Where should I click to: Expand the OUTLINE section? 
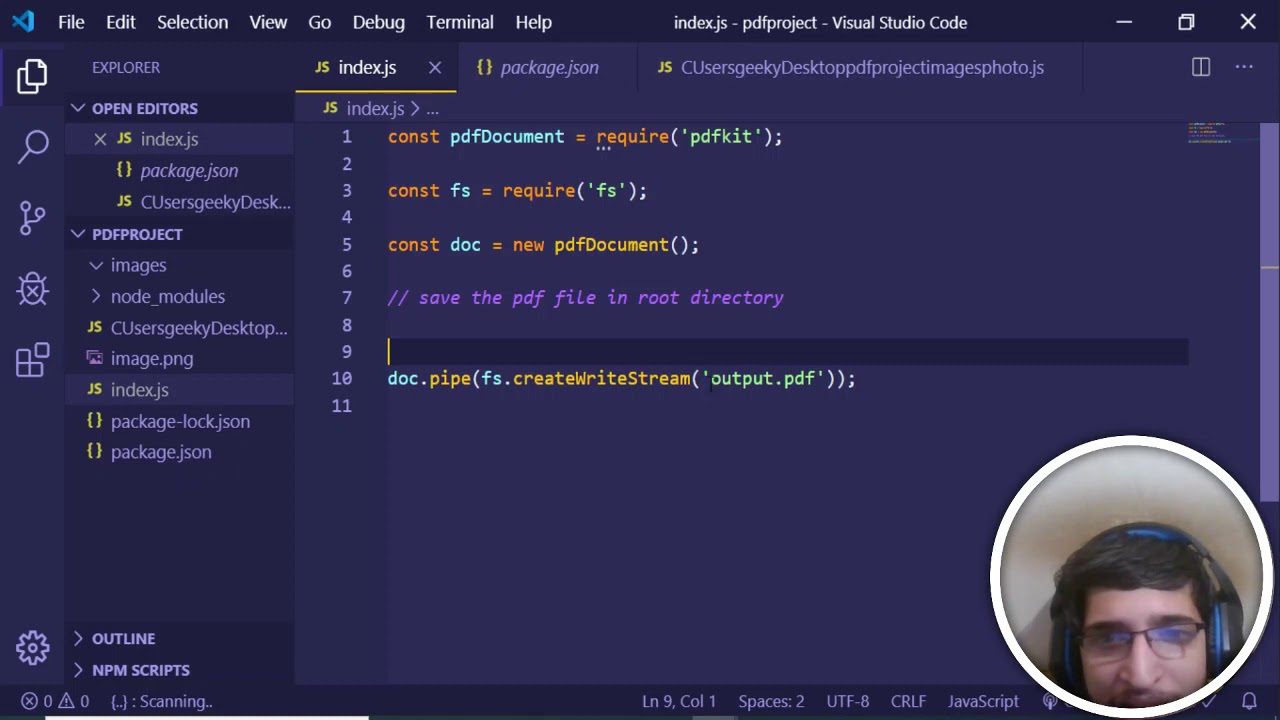(x=123, y=638)
